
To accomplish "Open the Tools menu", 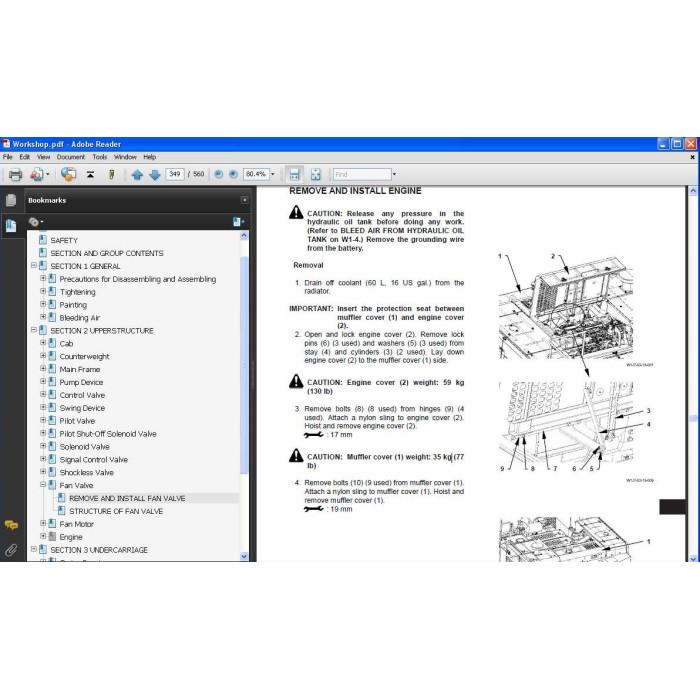I will tap(100, 157).
